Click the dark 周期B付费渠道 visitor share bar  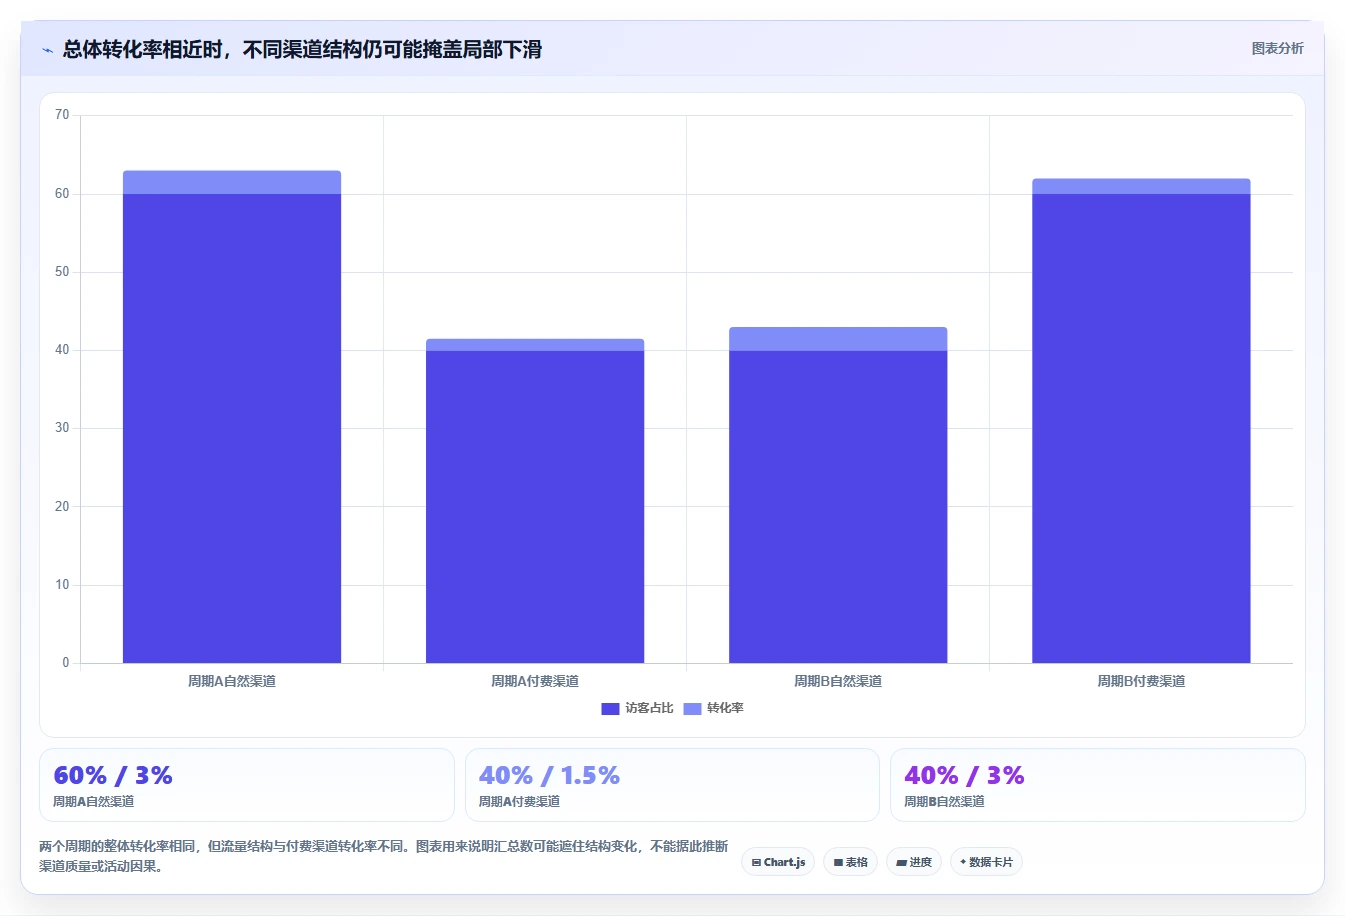pos(1141,428)
